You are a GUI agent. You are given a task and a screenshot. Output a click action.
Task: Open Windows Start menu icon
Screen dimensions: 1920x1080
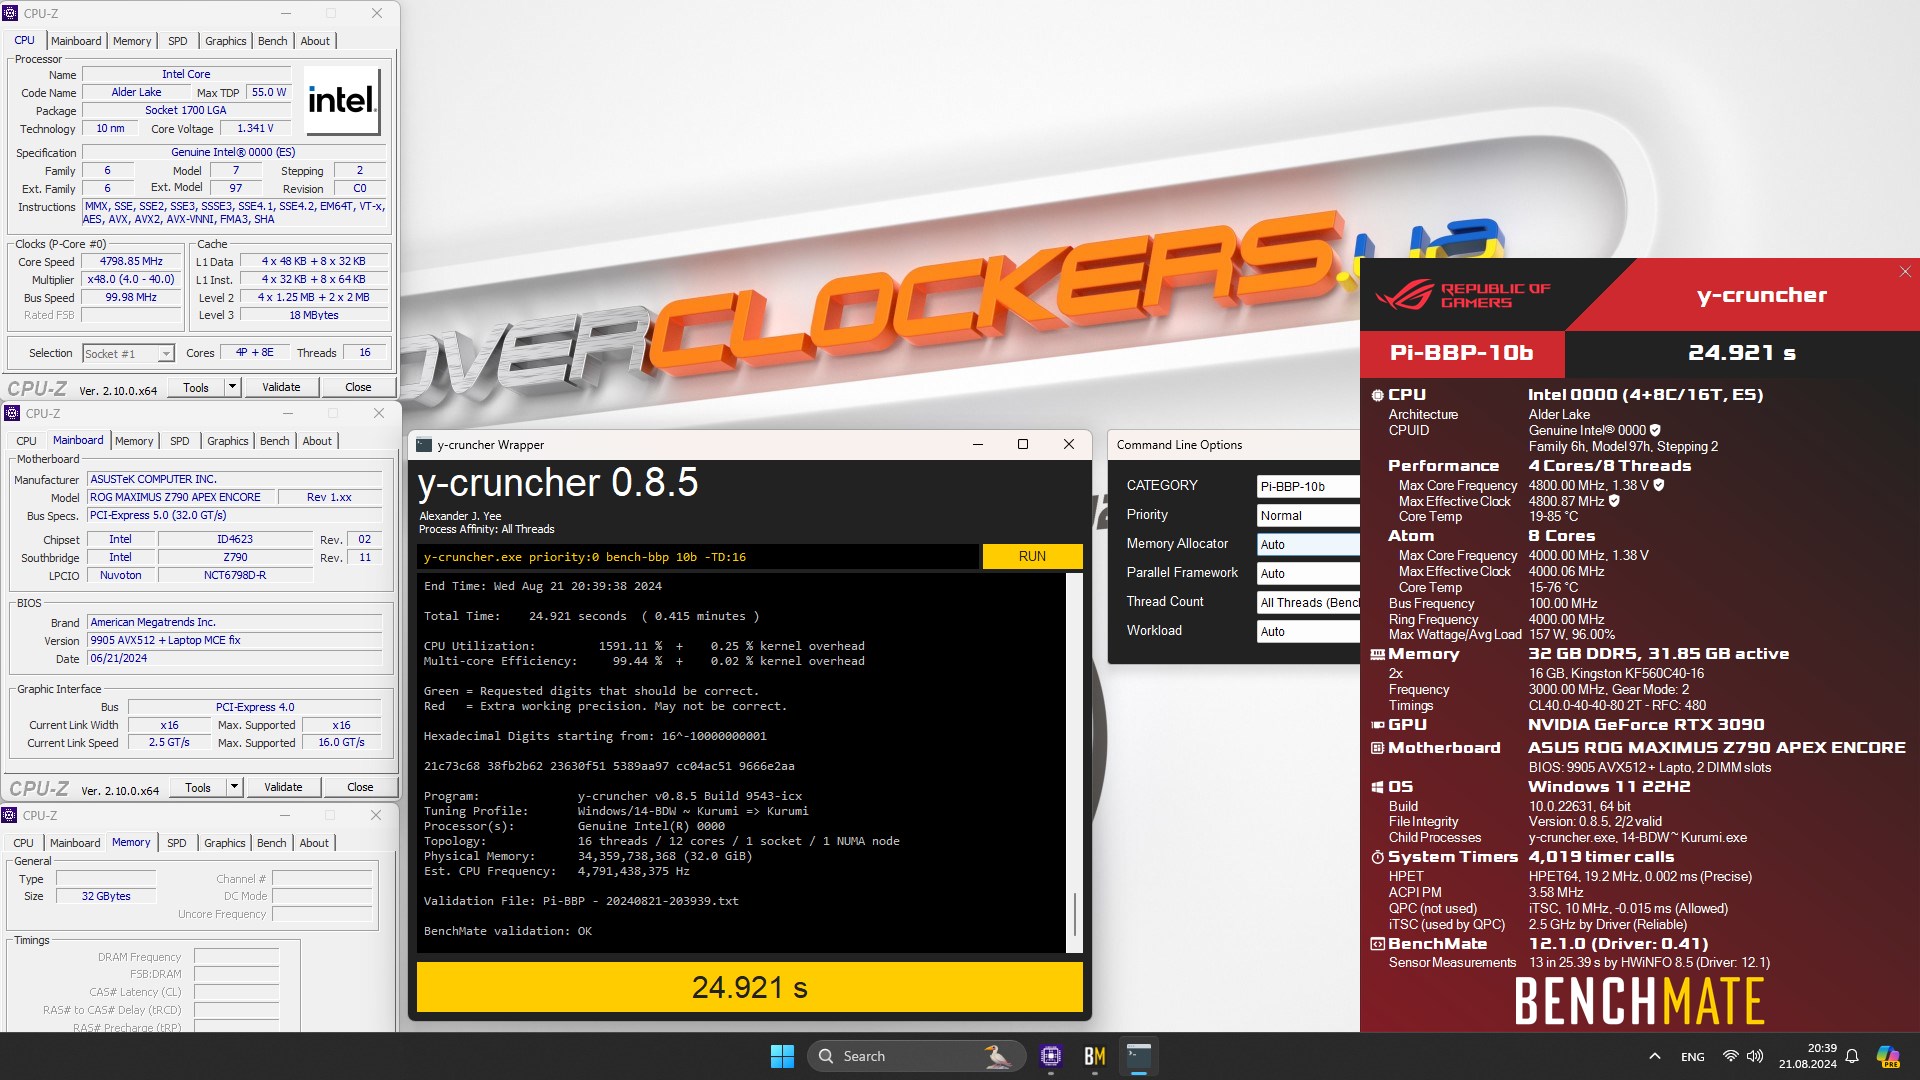782,1056
